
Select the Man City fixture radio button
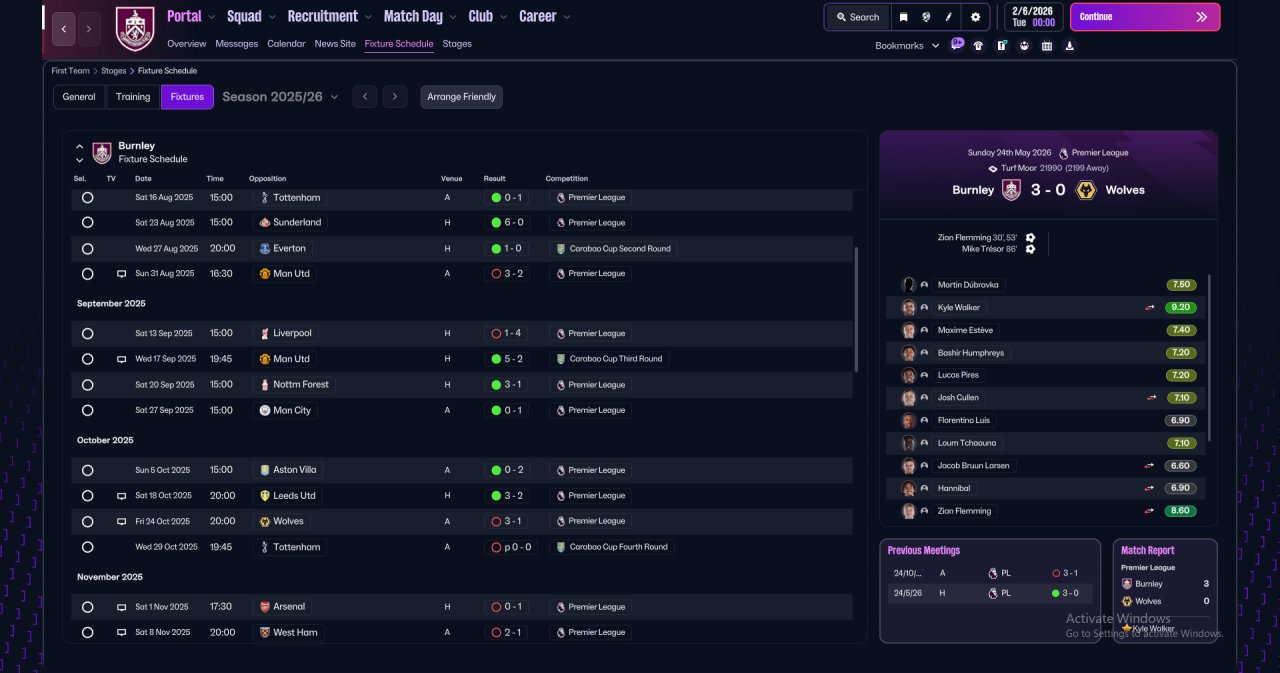point(87,410)
